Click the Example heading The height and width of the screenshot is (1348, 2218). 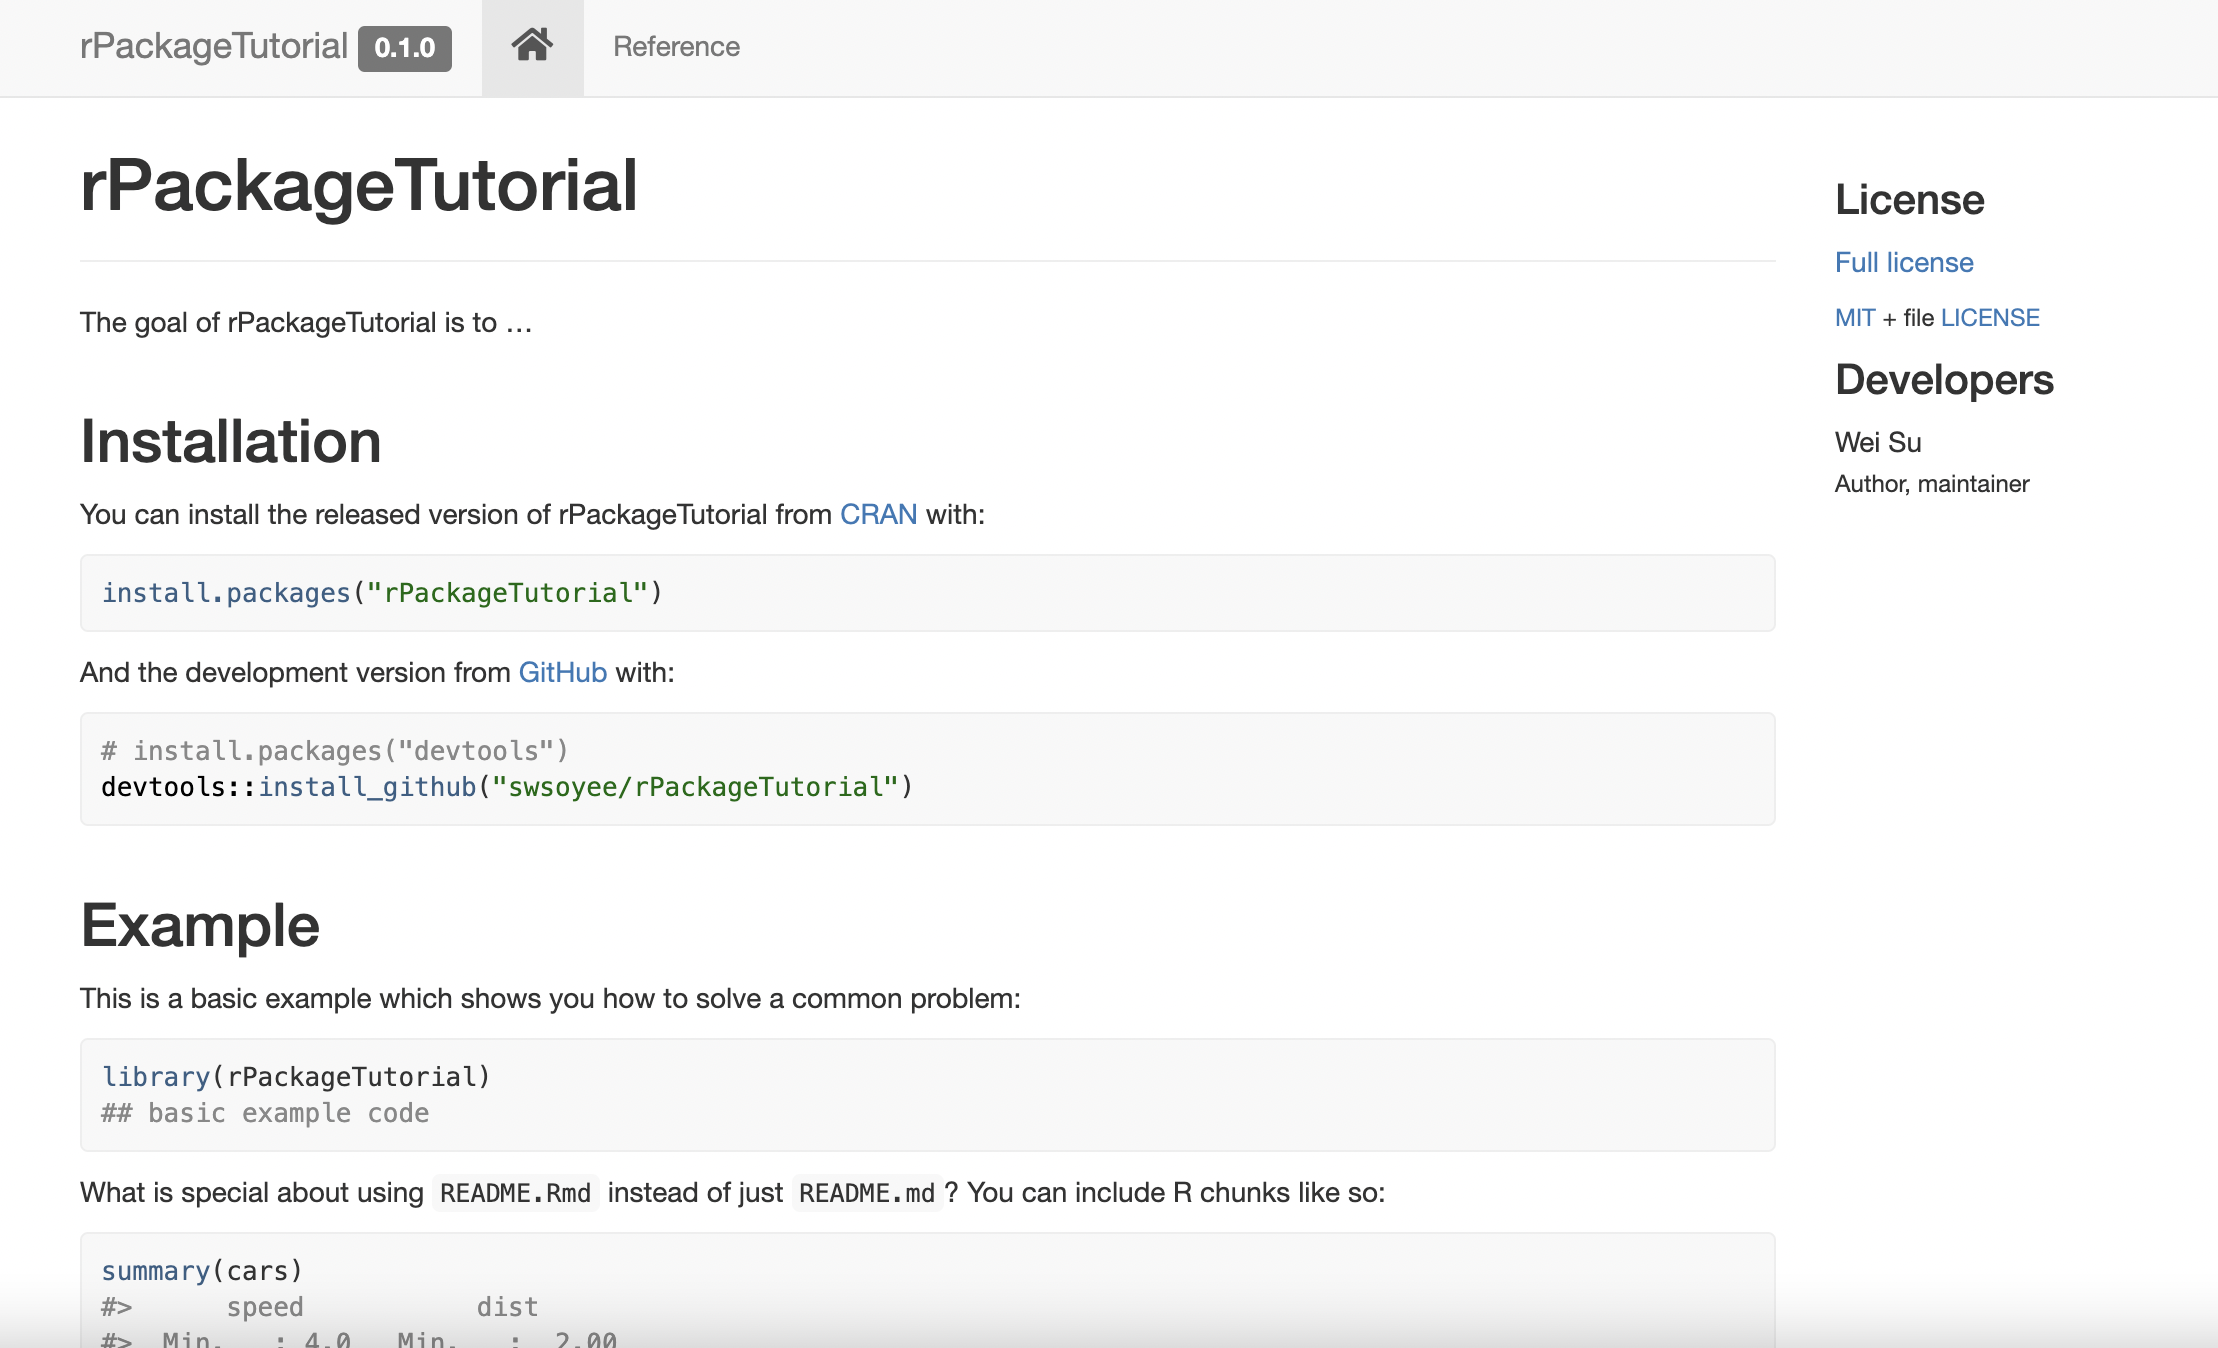[x=200, y=925]
